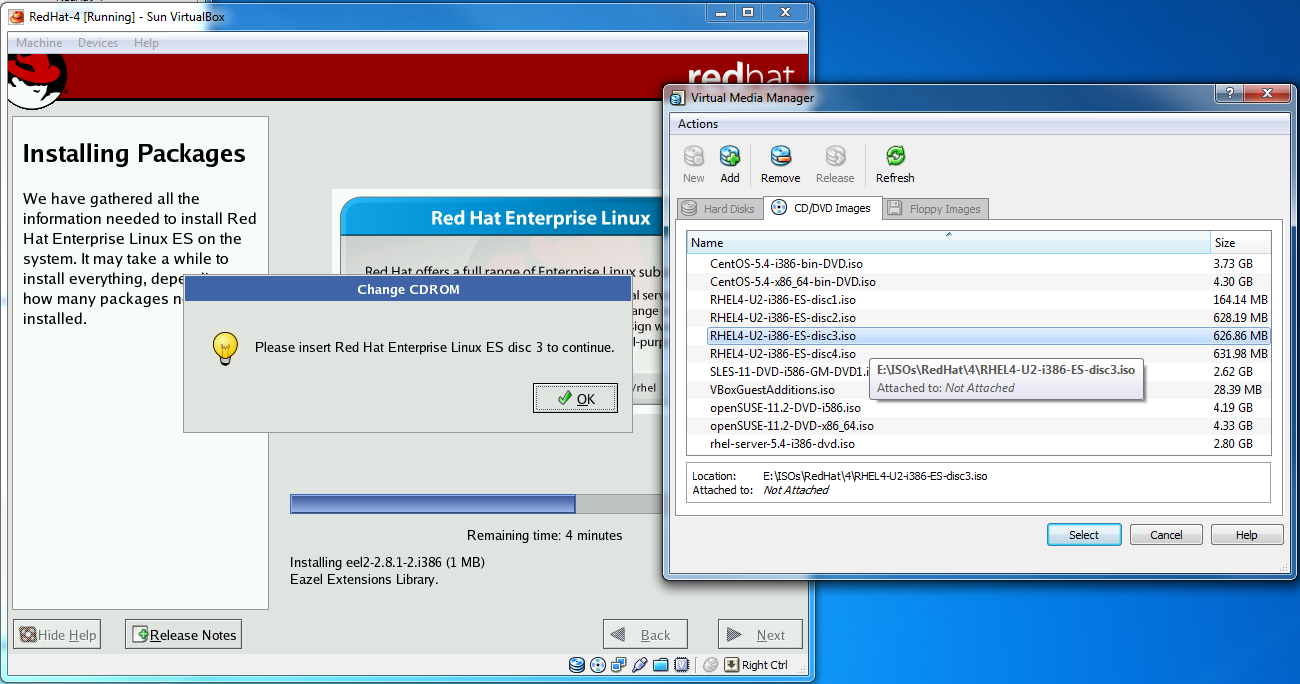This screenshot has width=1300, height=684.
Task: Click the network adapters status icon
Action: click(x=619, y=665)
